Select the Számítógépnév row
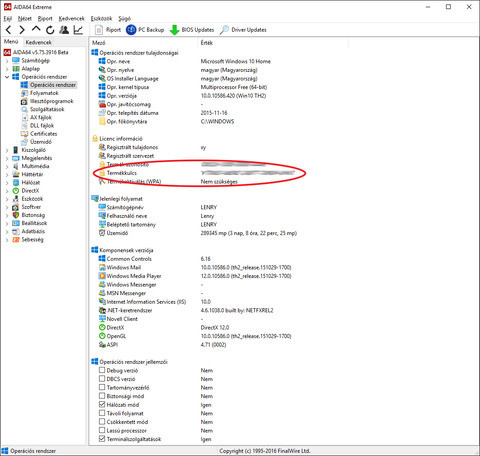The height and width of the screenshot is (456, 480). (x=157, y=207)
